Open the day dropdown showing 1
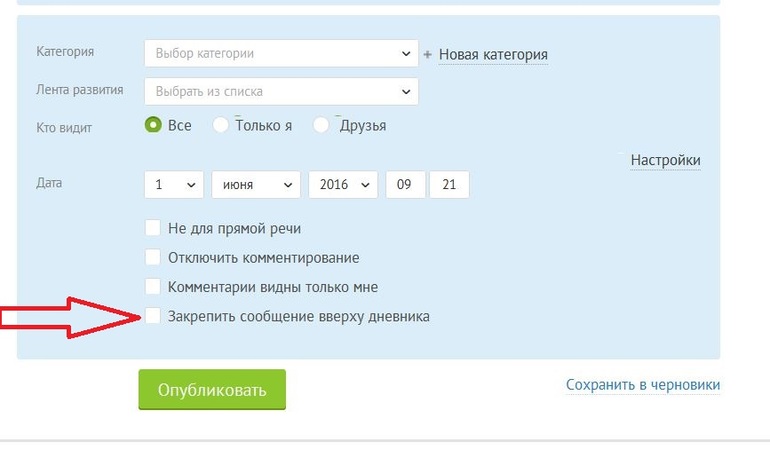The image size is (770, 450). 174,185
